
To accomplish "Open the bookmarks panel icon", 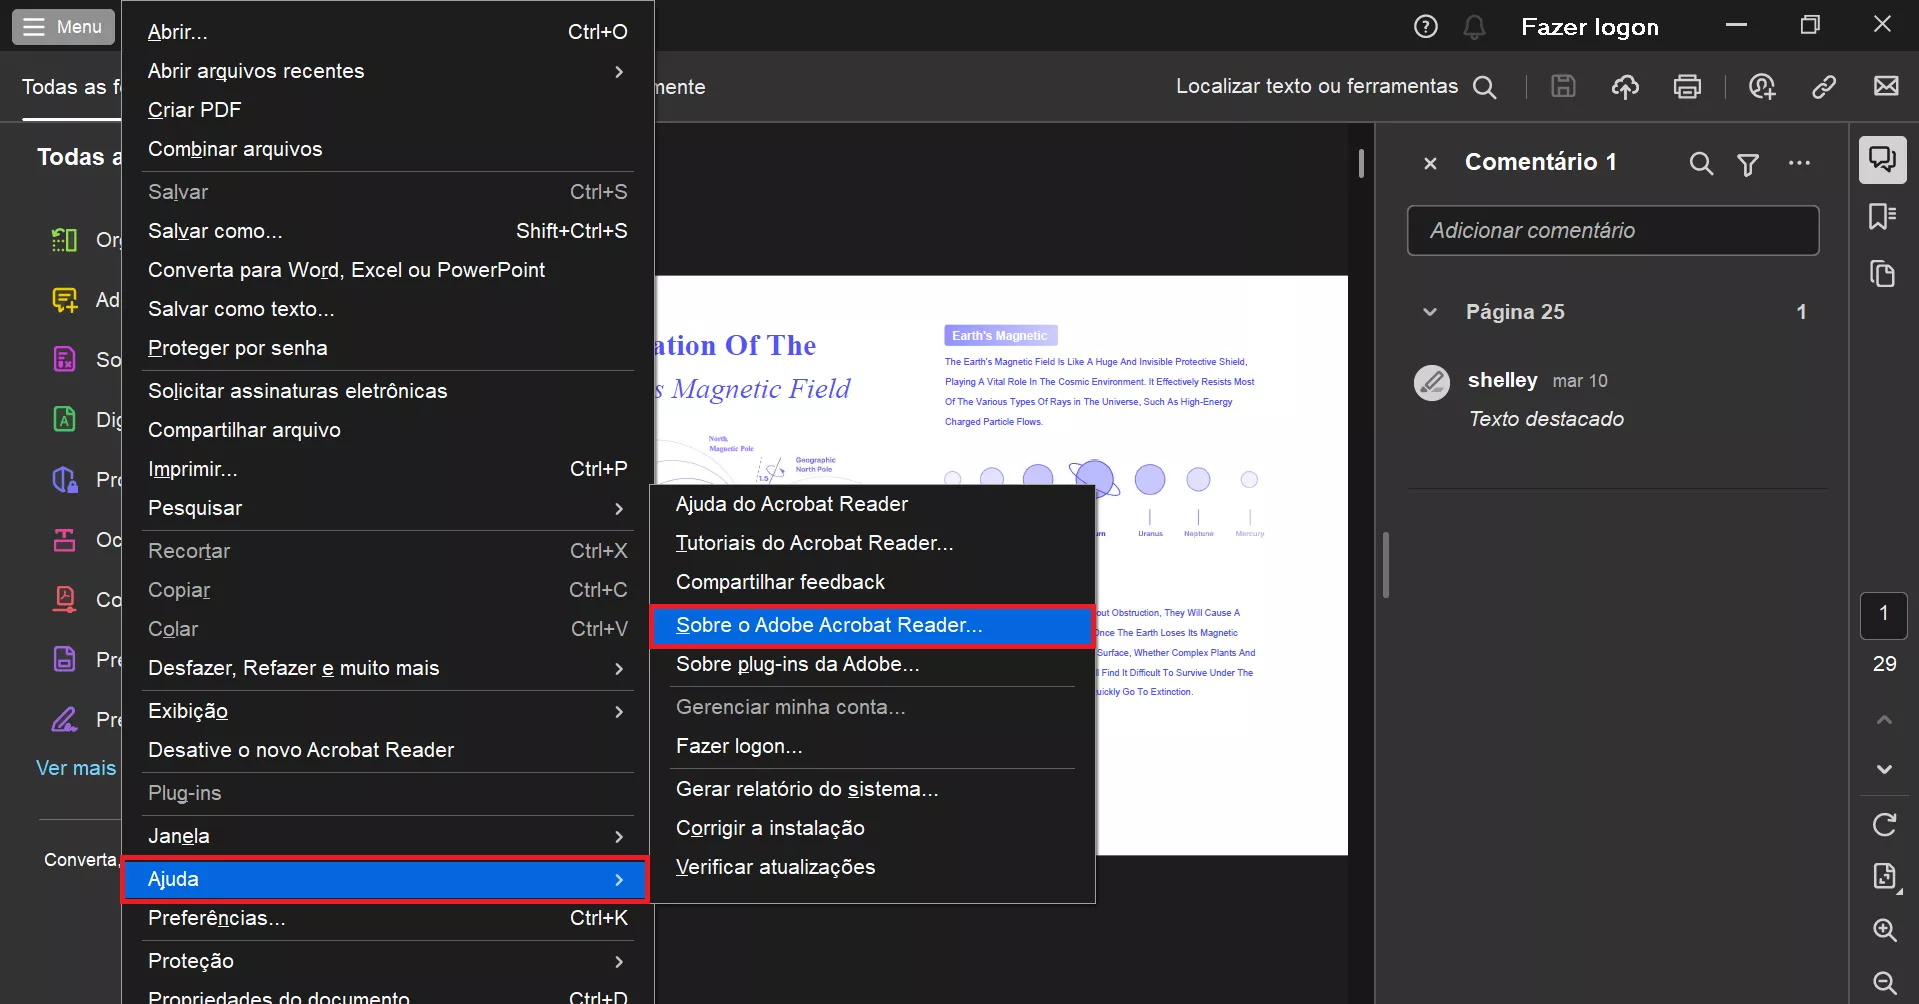I will coord(1883,217).
